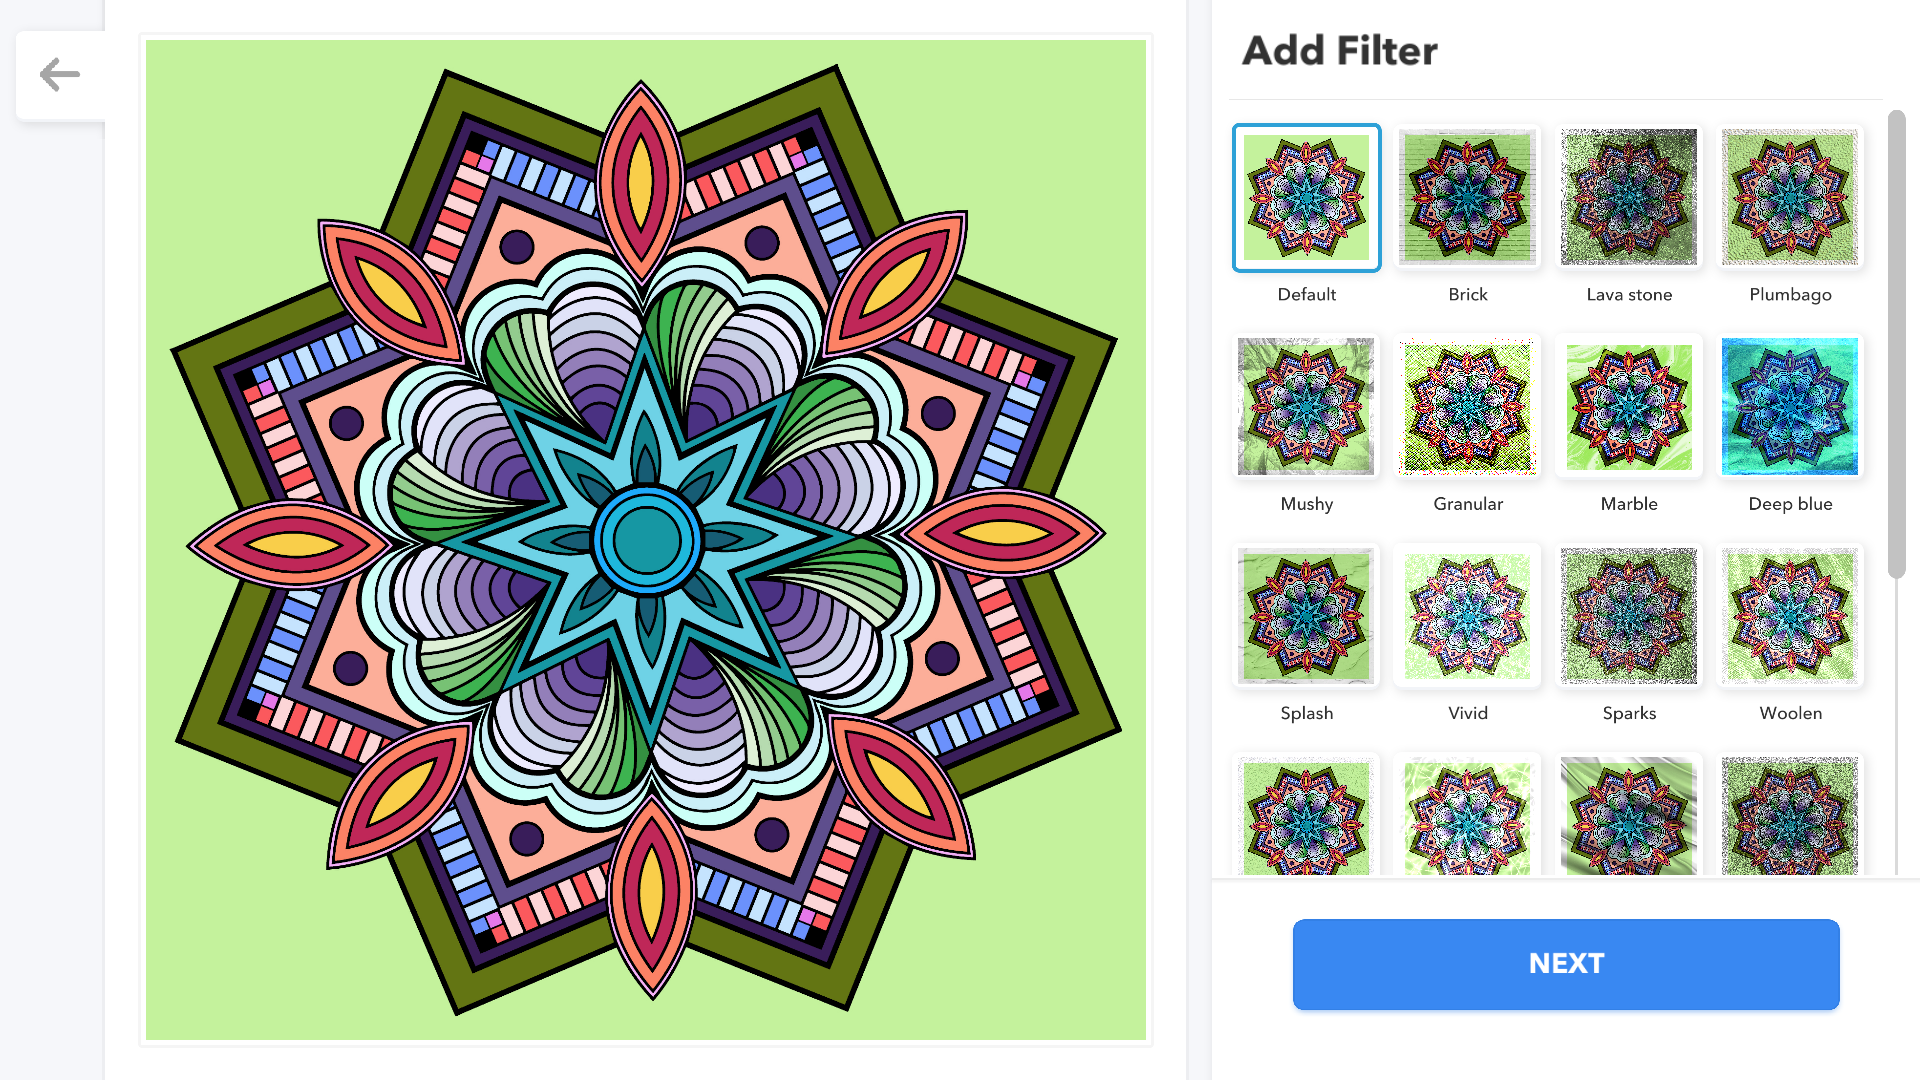Pick the Granular filter
Screen dimensions: 1920x1080
(1467, 407)
